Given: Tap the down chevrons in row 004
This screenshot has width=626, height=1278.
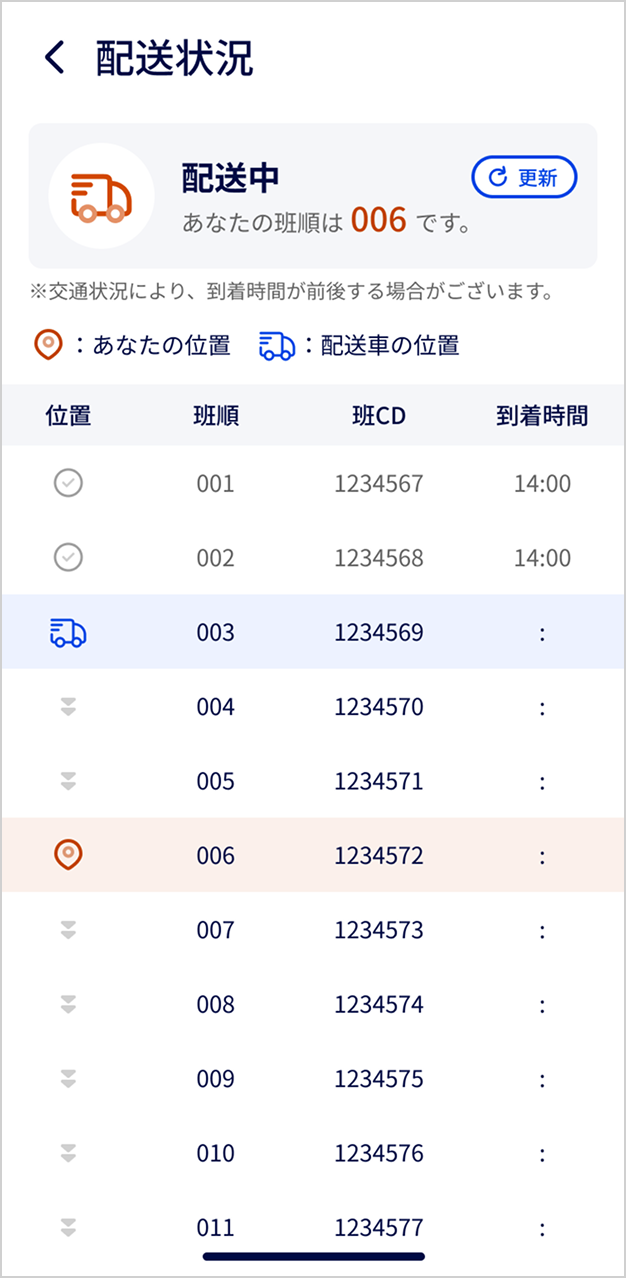Looking at the screenshot, I should coord(68,707).
